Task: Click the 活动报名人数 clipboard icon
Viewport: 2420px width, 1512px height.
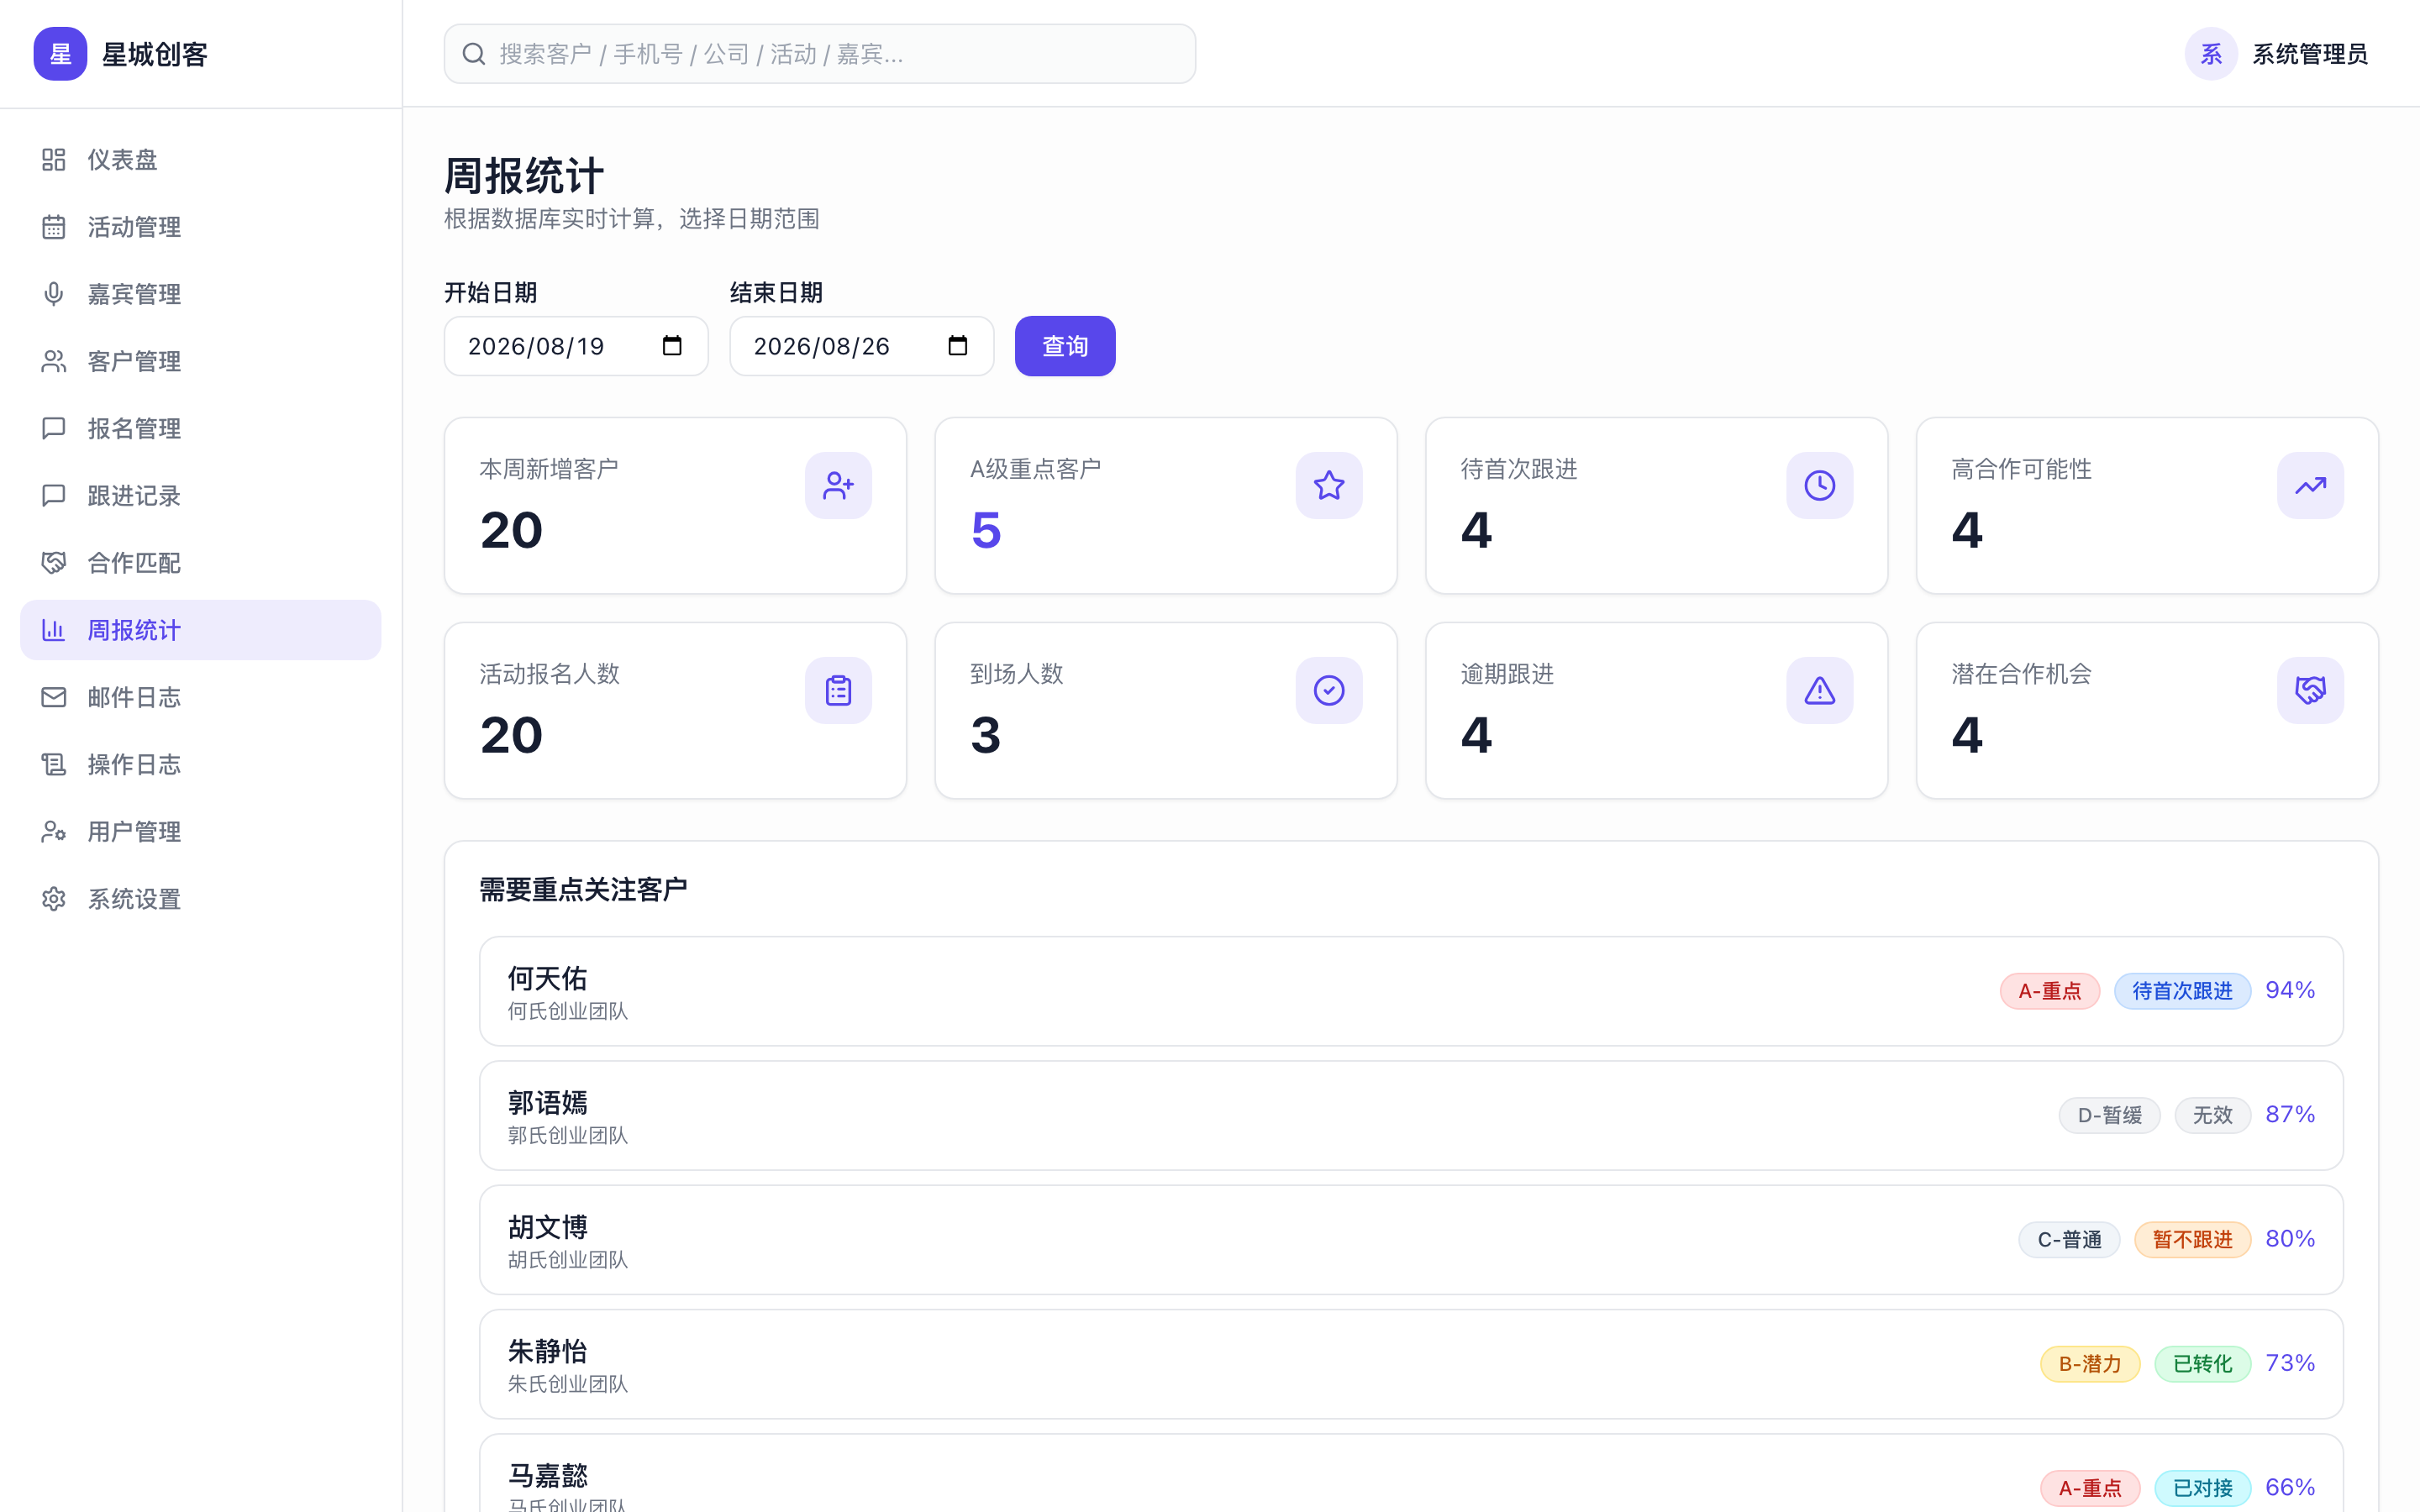Action: tap(838, 691)
